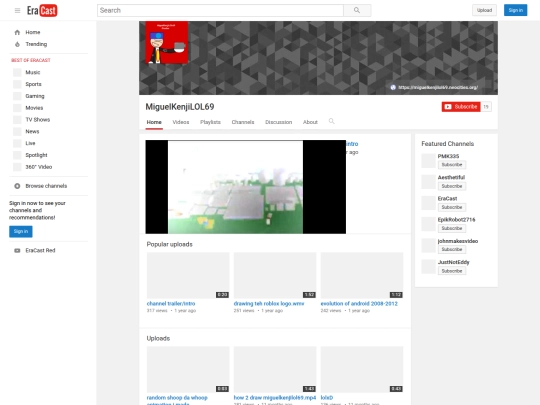Open drawing teh roblox logo.wmv thumbnail
The width and height of the screenshot is (540, 405).
(275, 276)
